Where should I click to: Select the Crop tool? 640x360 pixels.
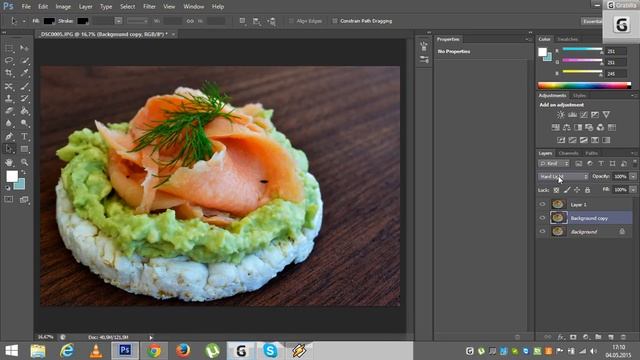point(9,73)
